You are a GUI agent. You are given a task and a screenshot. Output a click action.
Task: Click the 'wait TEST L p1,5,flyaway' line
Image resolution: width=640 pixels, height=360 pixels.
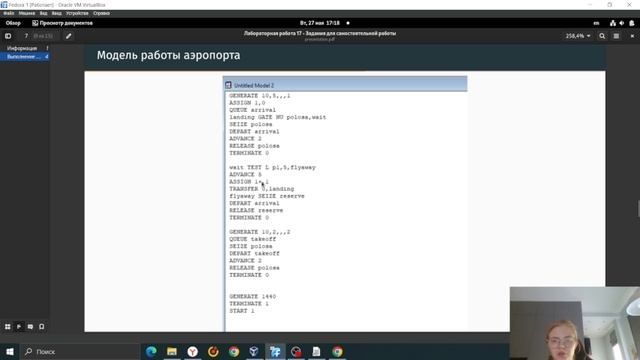[x=272, y=167]
